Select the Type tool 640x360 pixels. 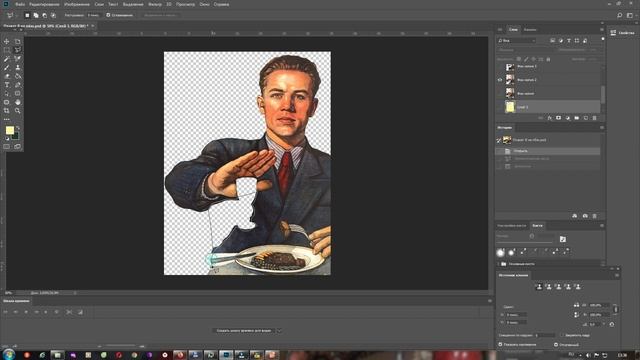pos(7,85)
